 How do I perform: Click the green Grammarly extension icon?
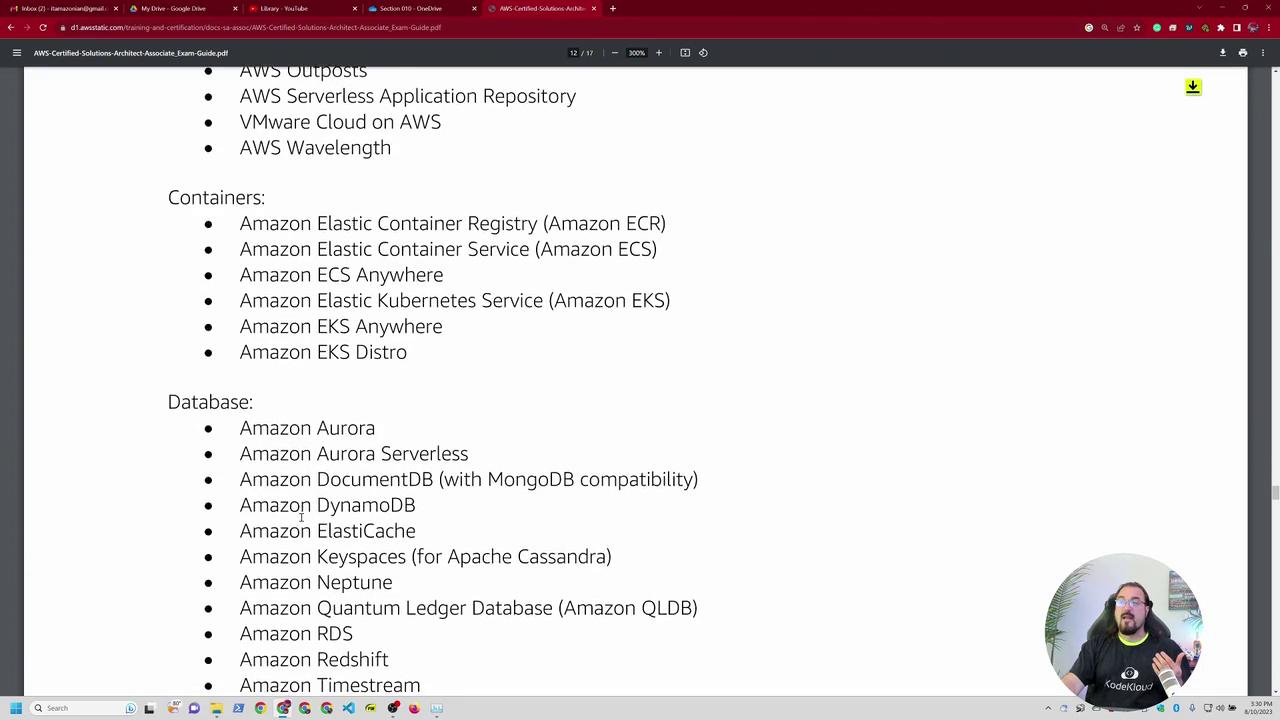(1157, 28)
